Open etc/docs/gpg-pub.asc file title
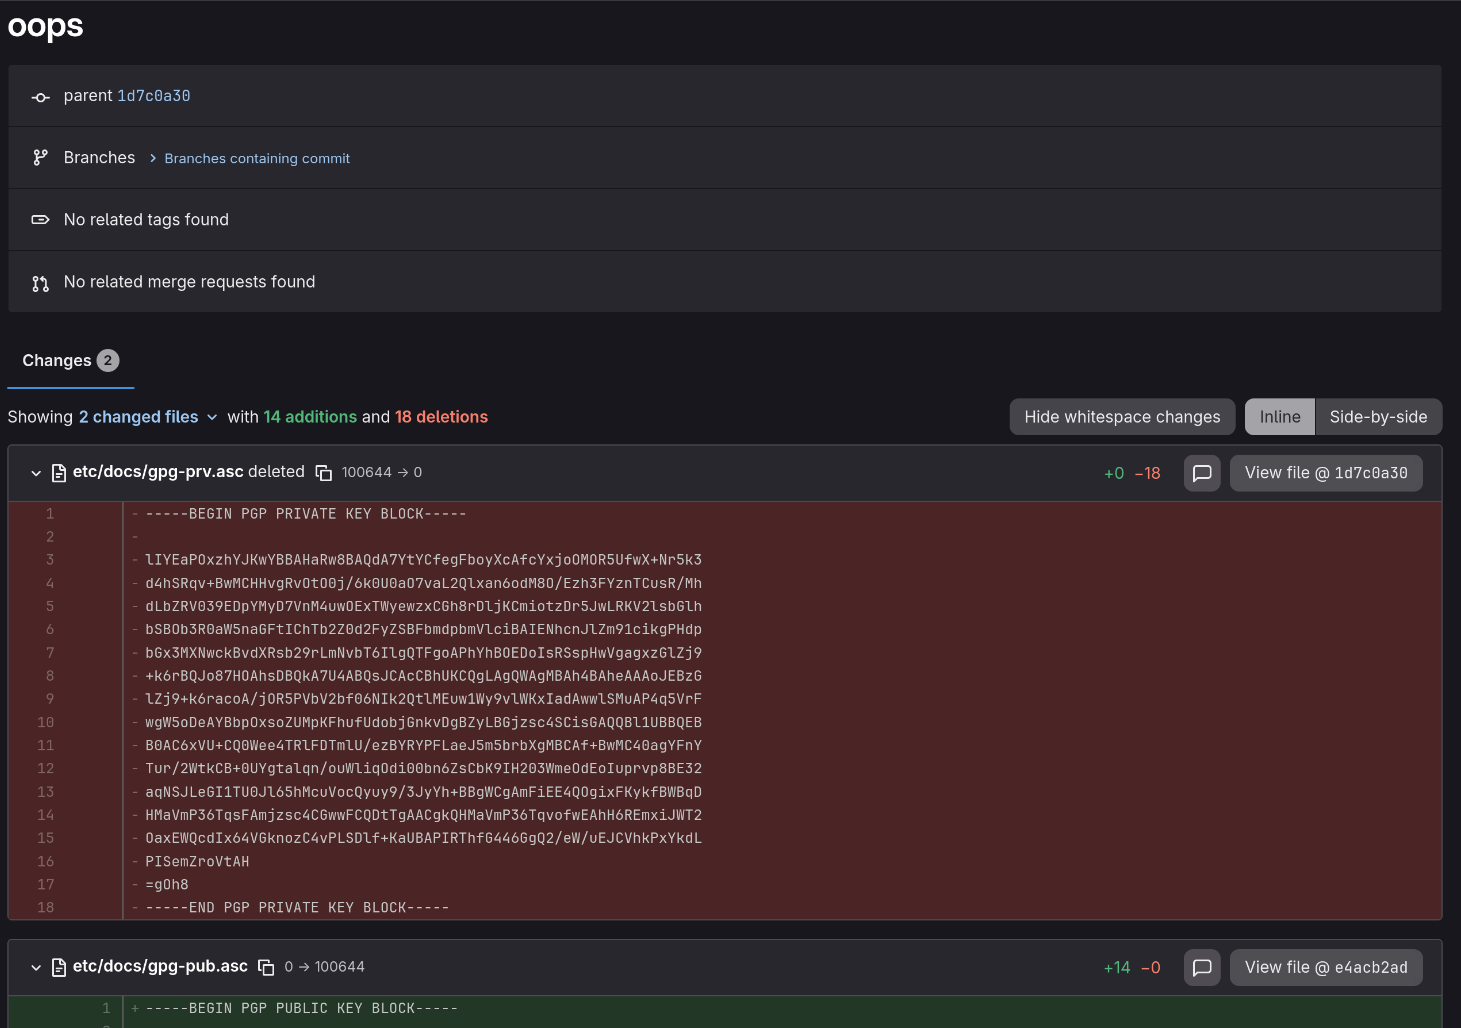1461x1028 pixels. (160, 966)
